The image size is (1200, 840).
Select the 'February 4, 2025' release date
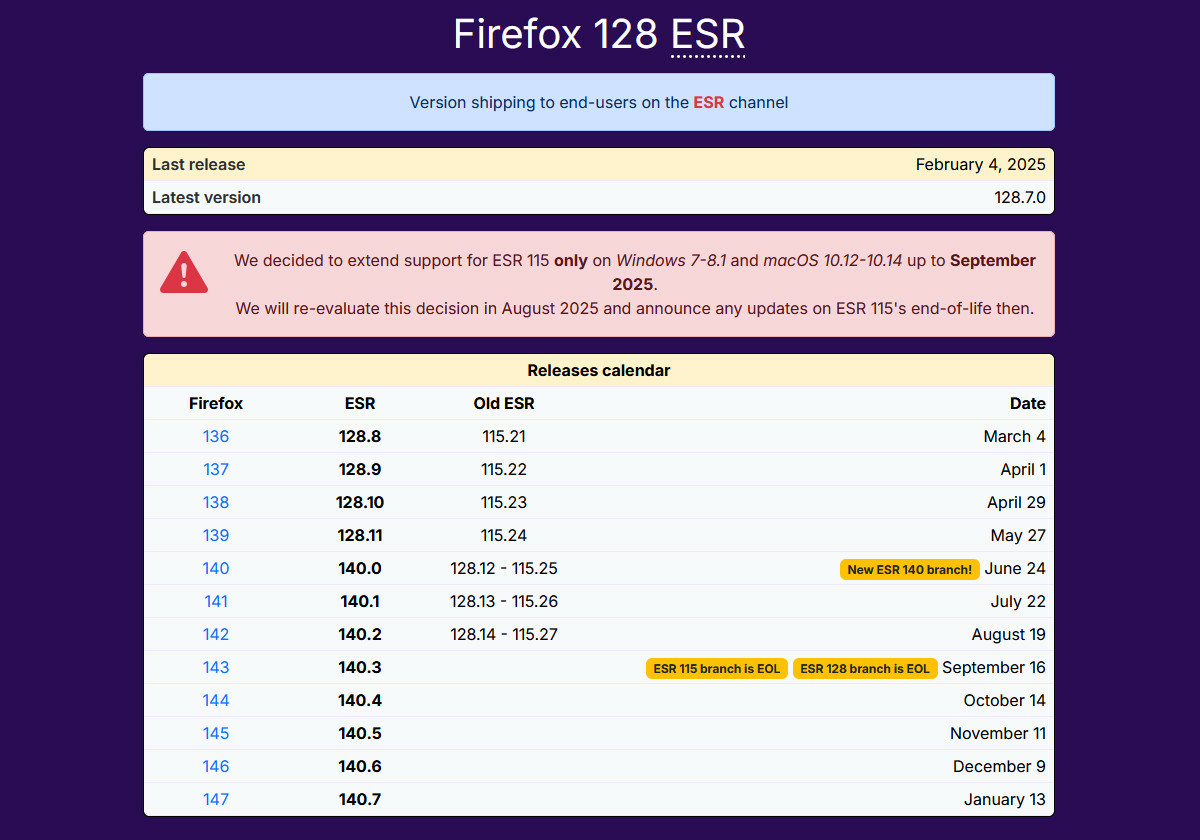pyautogui.click(x=981, y=164)
